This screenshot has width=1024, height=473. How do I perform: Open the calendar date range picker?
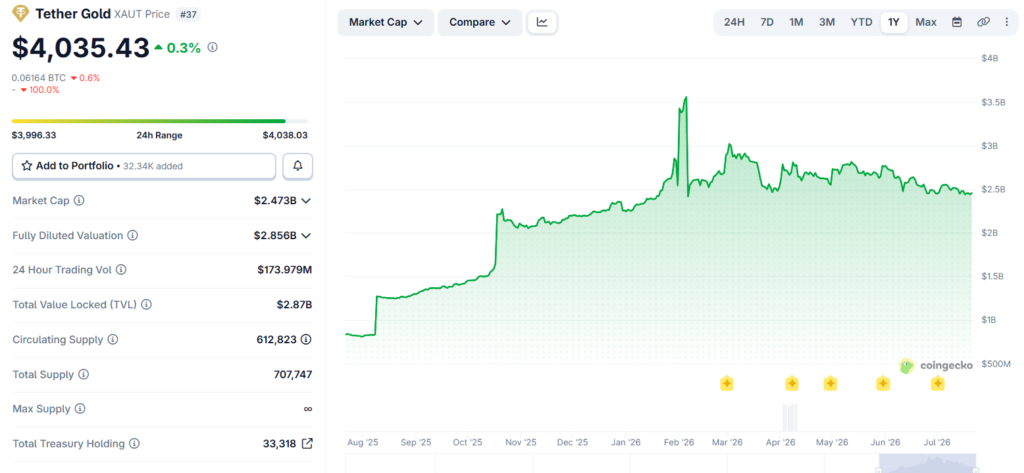coord(957,22)
